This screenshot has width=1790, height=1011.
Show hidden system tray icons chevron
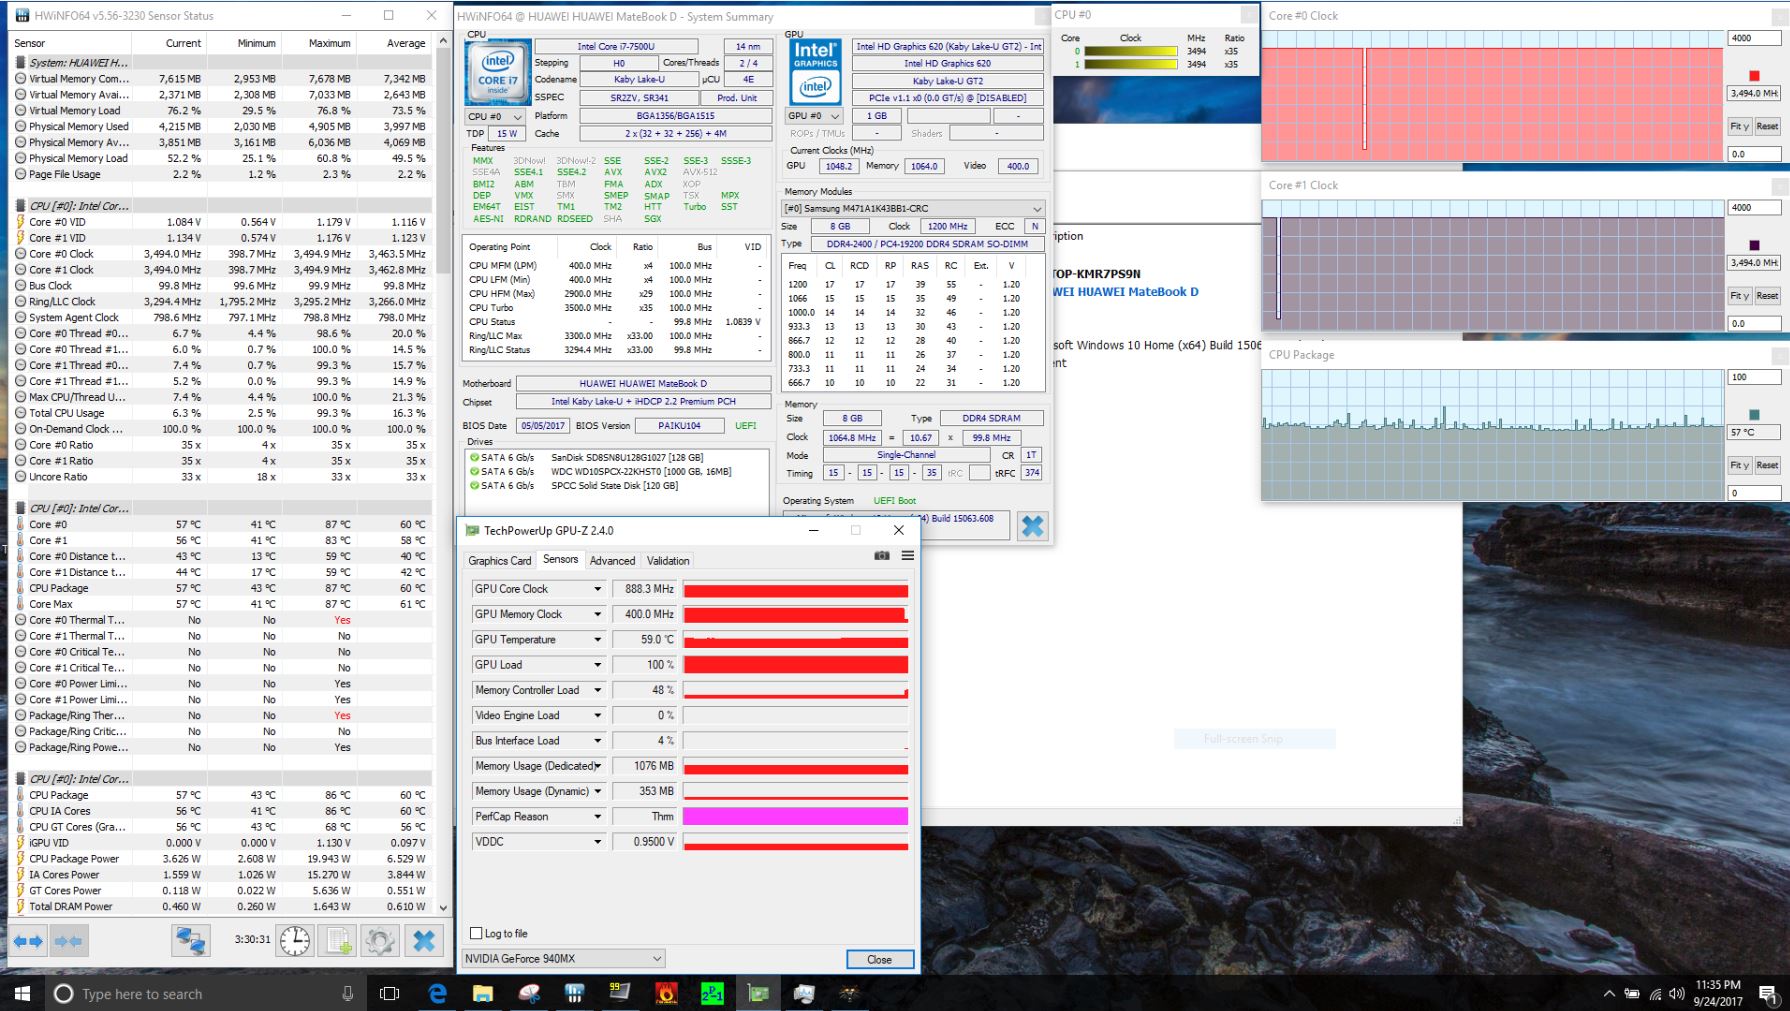pyautogui.click(x=1608, y=993)
